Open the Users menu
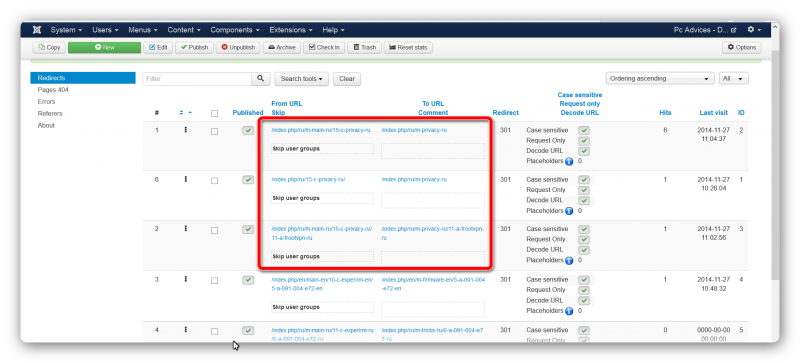The width and height of the screenshot is (800, 363). click(105, 30)
